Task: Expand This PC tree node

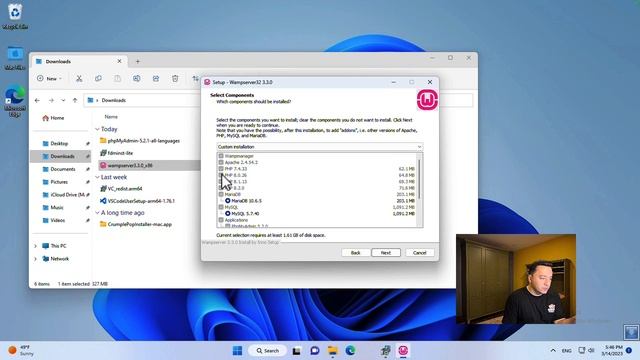Action: (x=36, y=246)
